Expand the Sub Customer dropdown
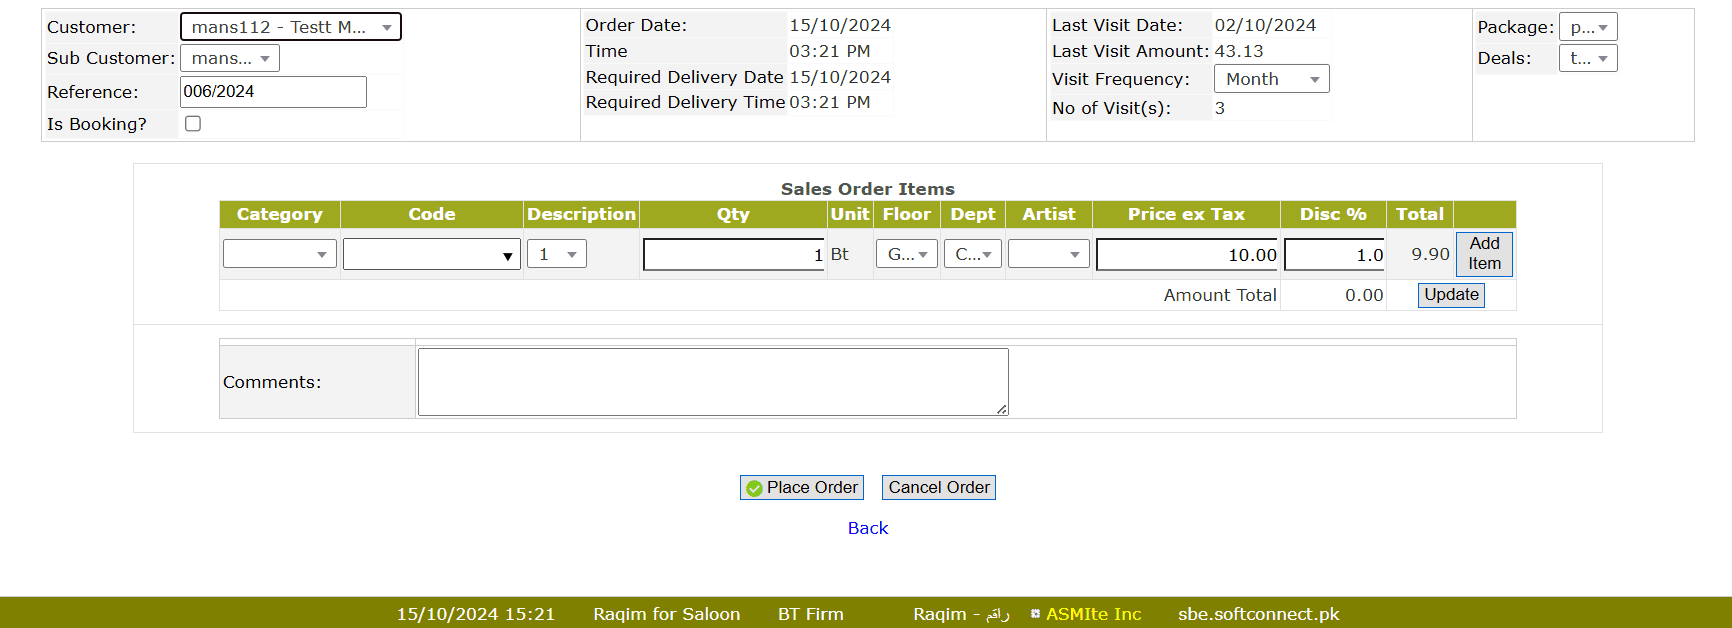This screenshot has width=1732, height=628. [230, 59]
